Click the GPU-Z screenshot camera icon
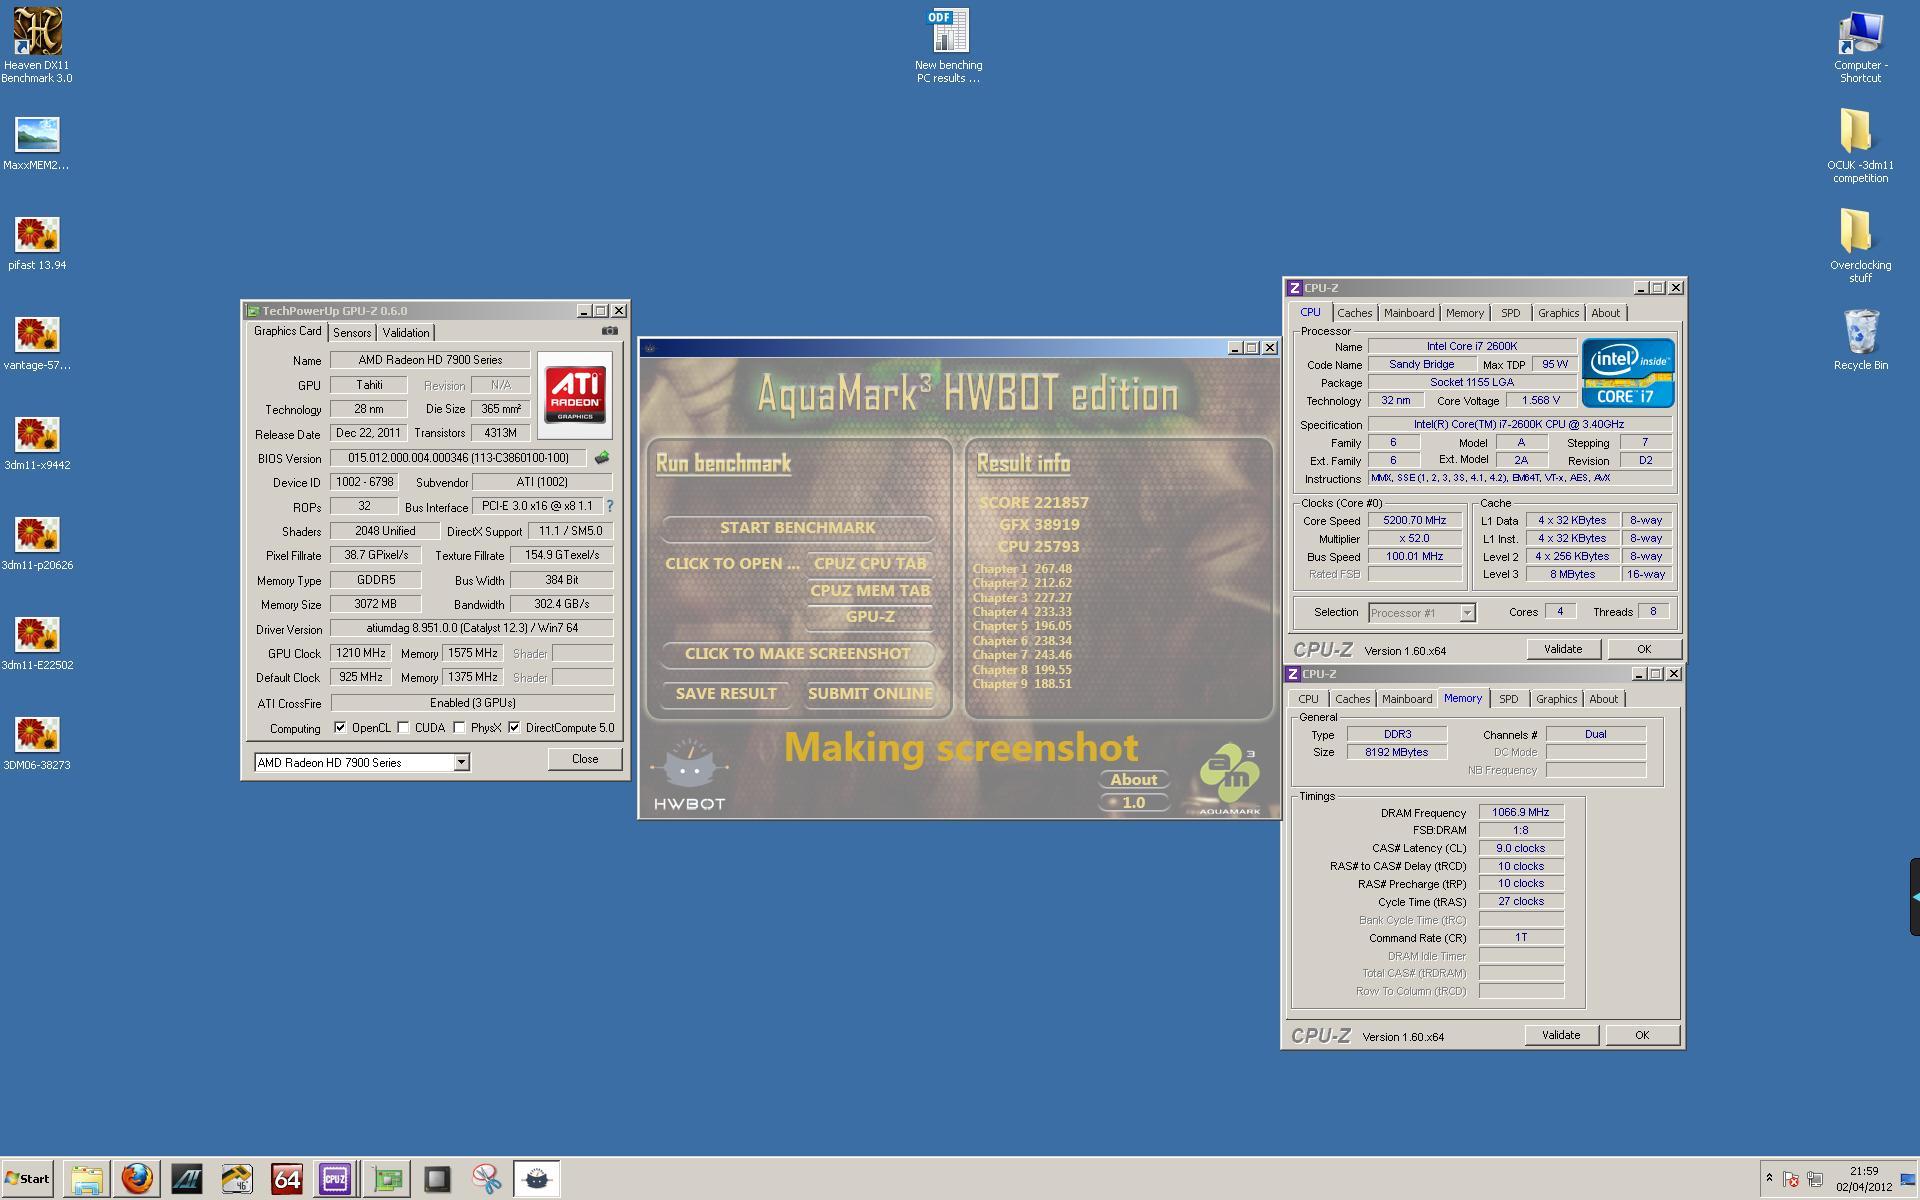The height and width of the screenshot is (1200, 1920). [x=609, y=331]
